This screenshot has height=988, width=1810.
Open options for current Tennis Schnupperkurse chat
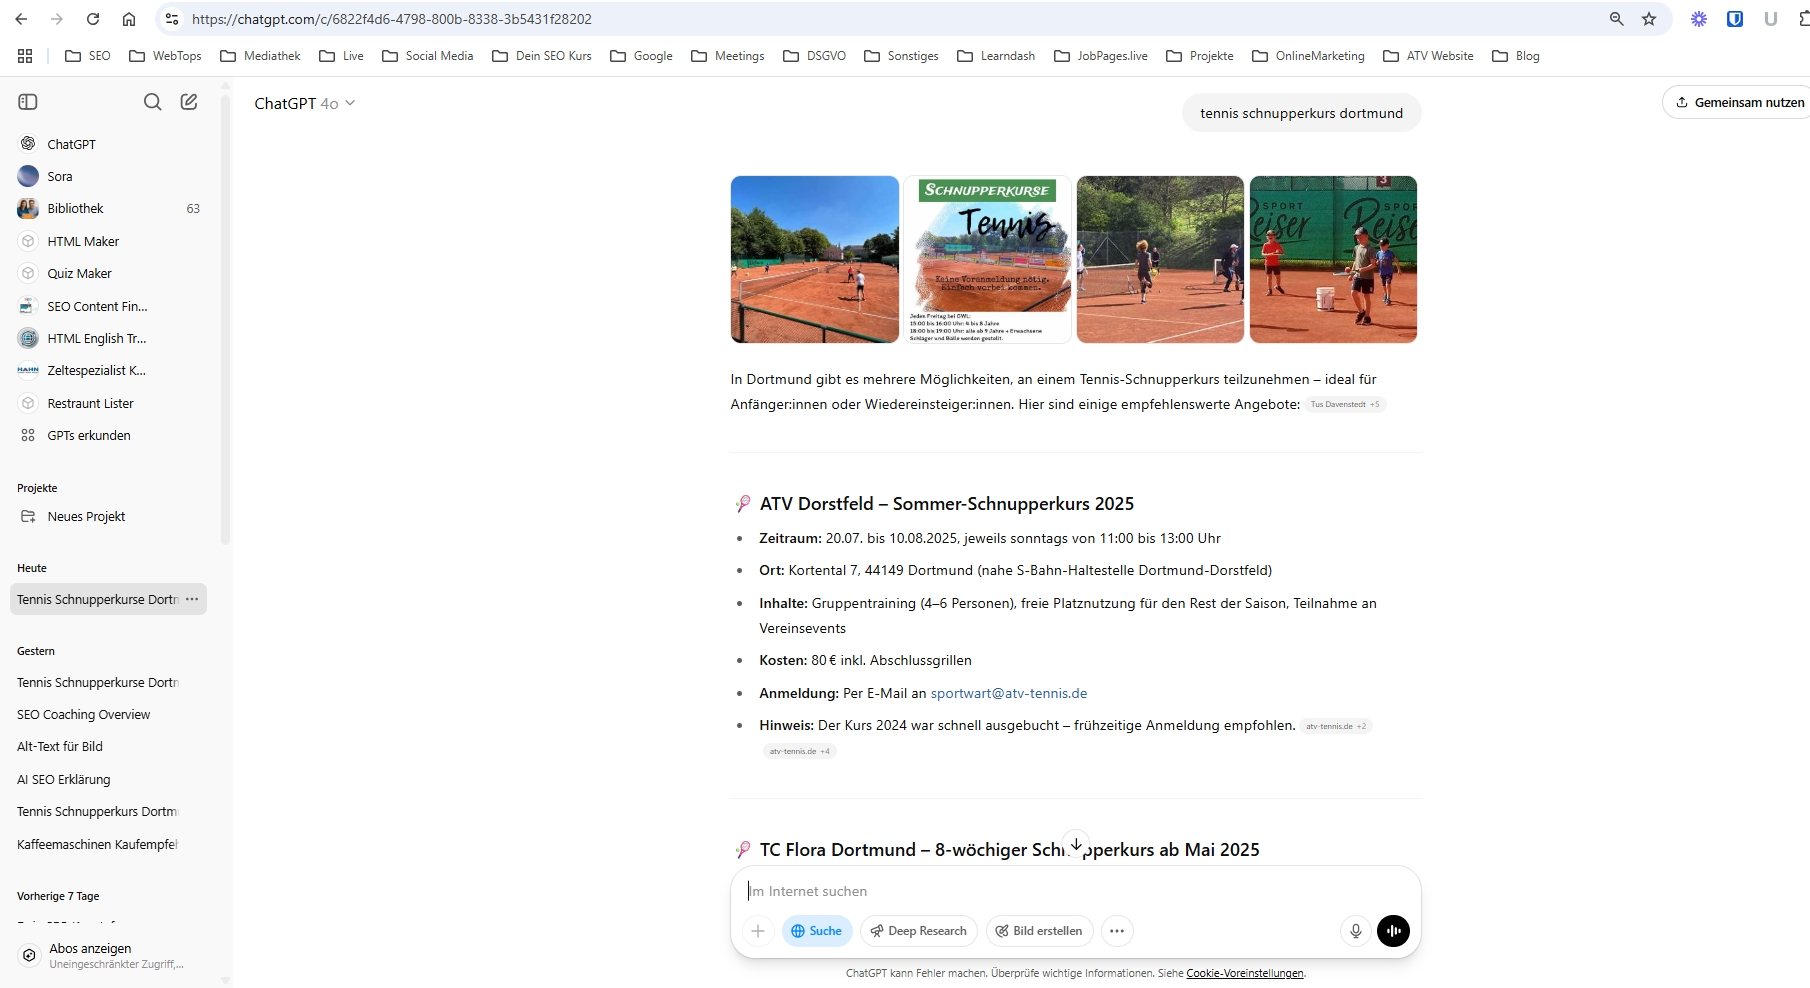[x=192, y=599]
